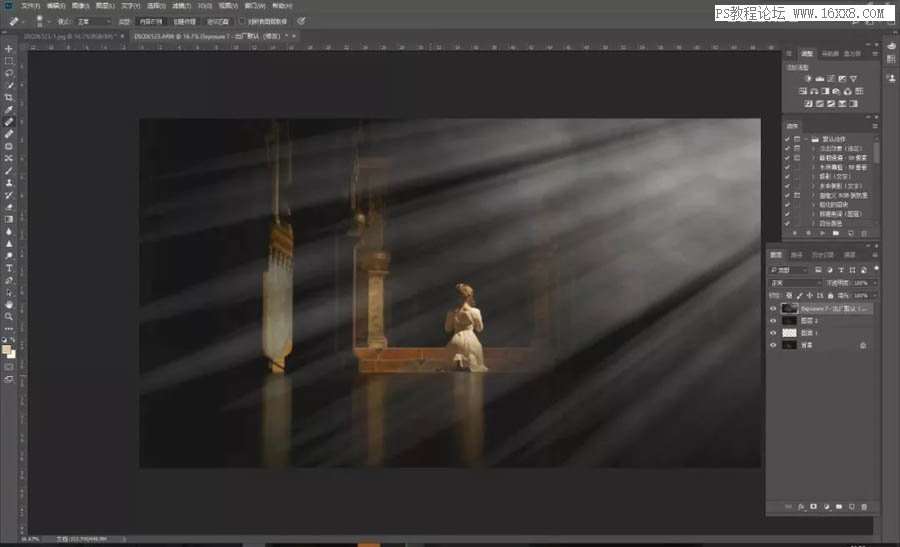Open the 图像 menu
Image resolution: width=900 pixels, height=547 pixels.
pyautogui.click(x=81, y=6)
